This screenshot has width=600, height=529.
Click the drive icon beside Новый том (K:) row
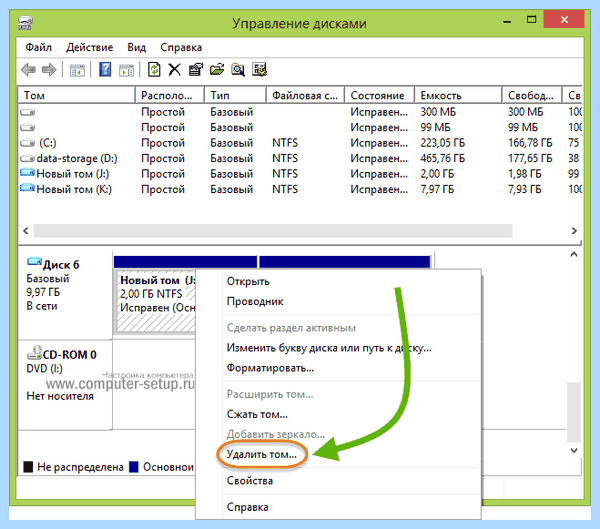27,188
